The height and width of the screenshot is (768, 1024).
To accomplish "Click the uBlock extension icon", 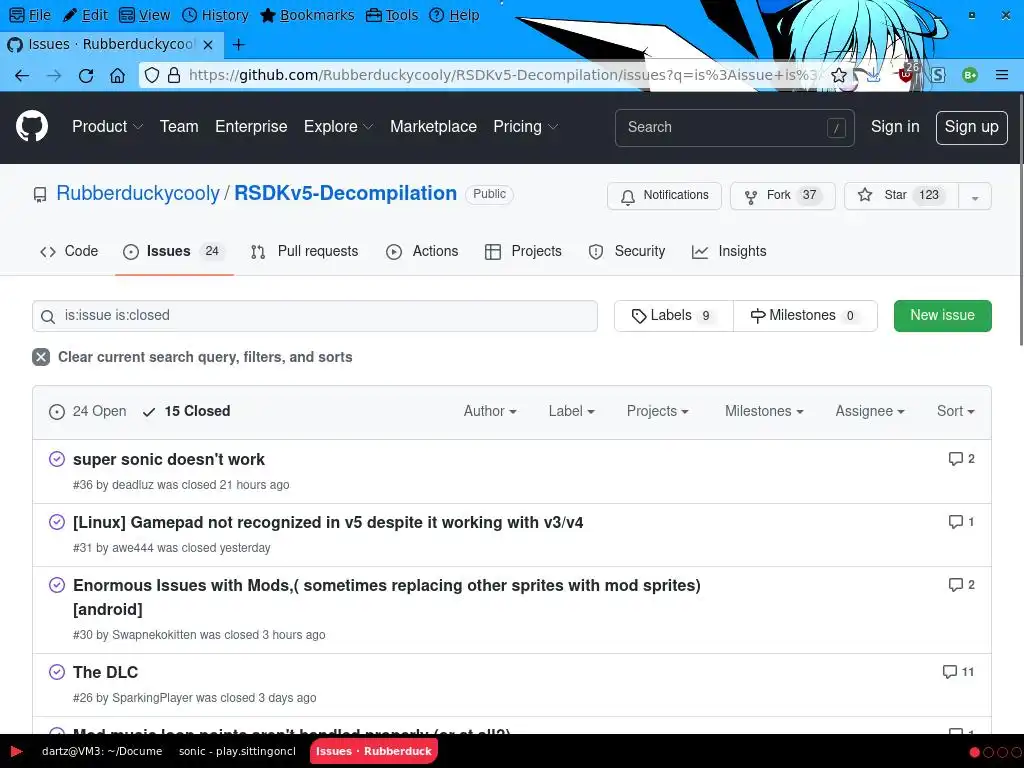I will coord(906,75).
